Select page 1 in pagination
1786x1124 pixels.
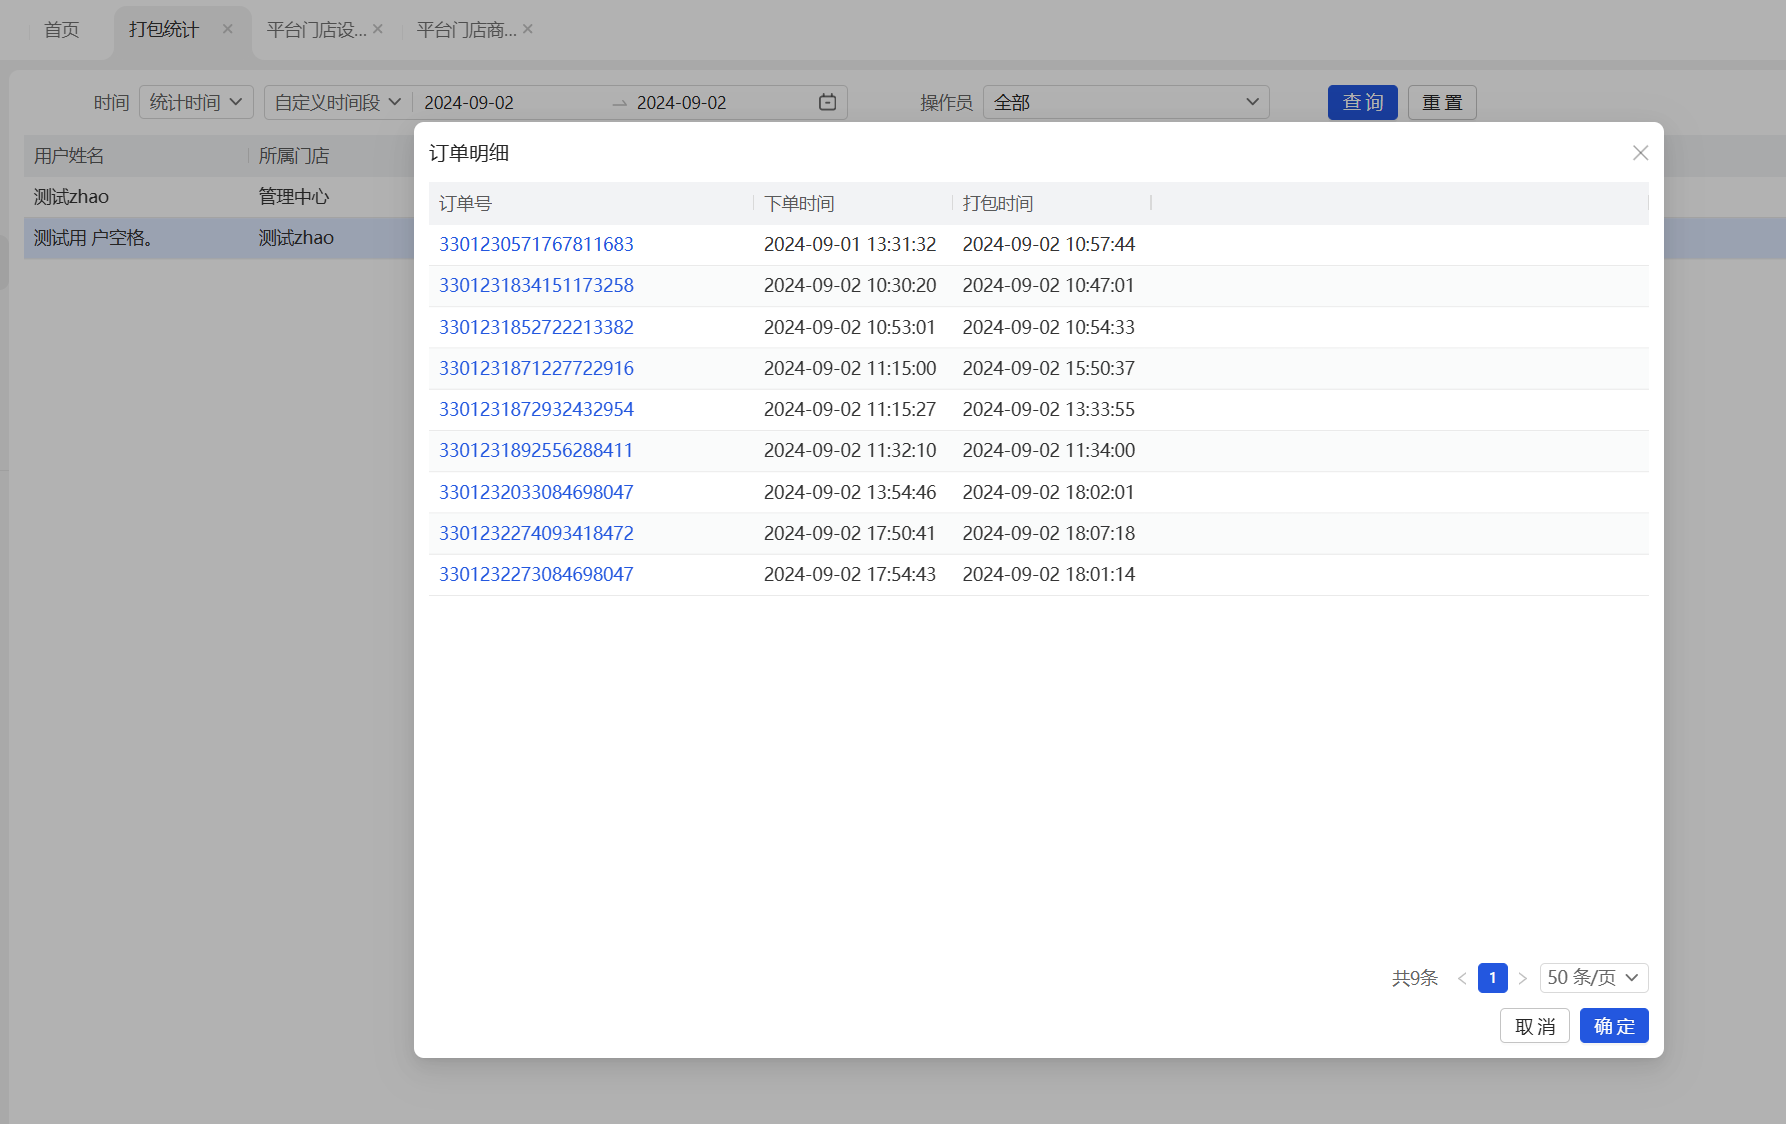click(x=1493, y=978)
